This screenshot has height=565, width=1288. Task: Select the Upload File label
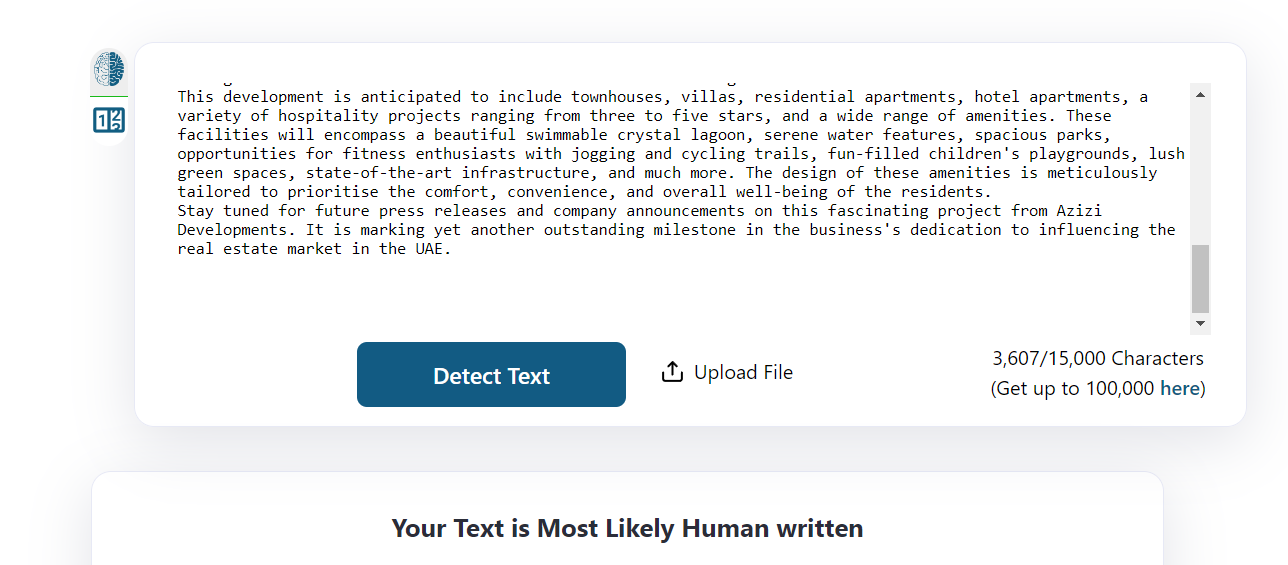click(743, 372)
